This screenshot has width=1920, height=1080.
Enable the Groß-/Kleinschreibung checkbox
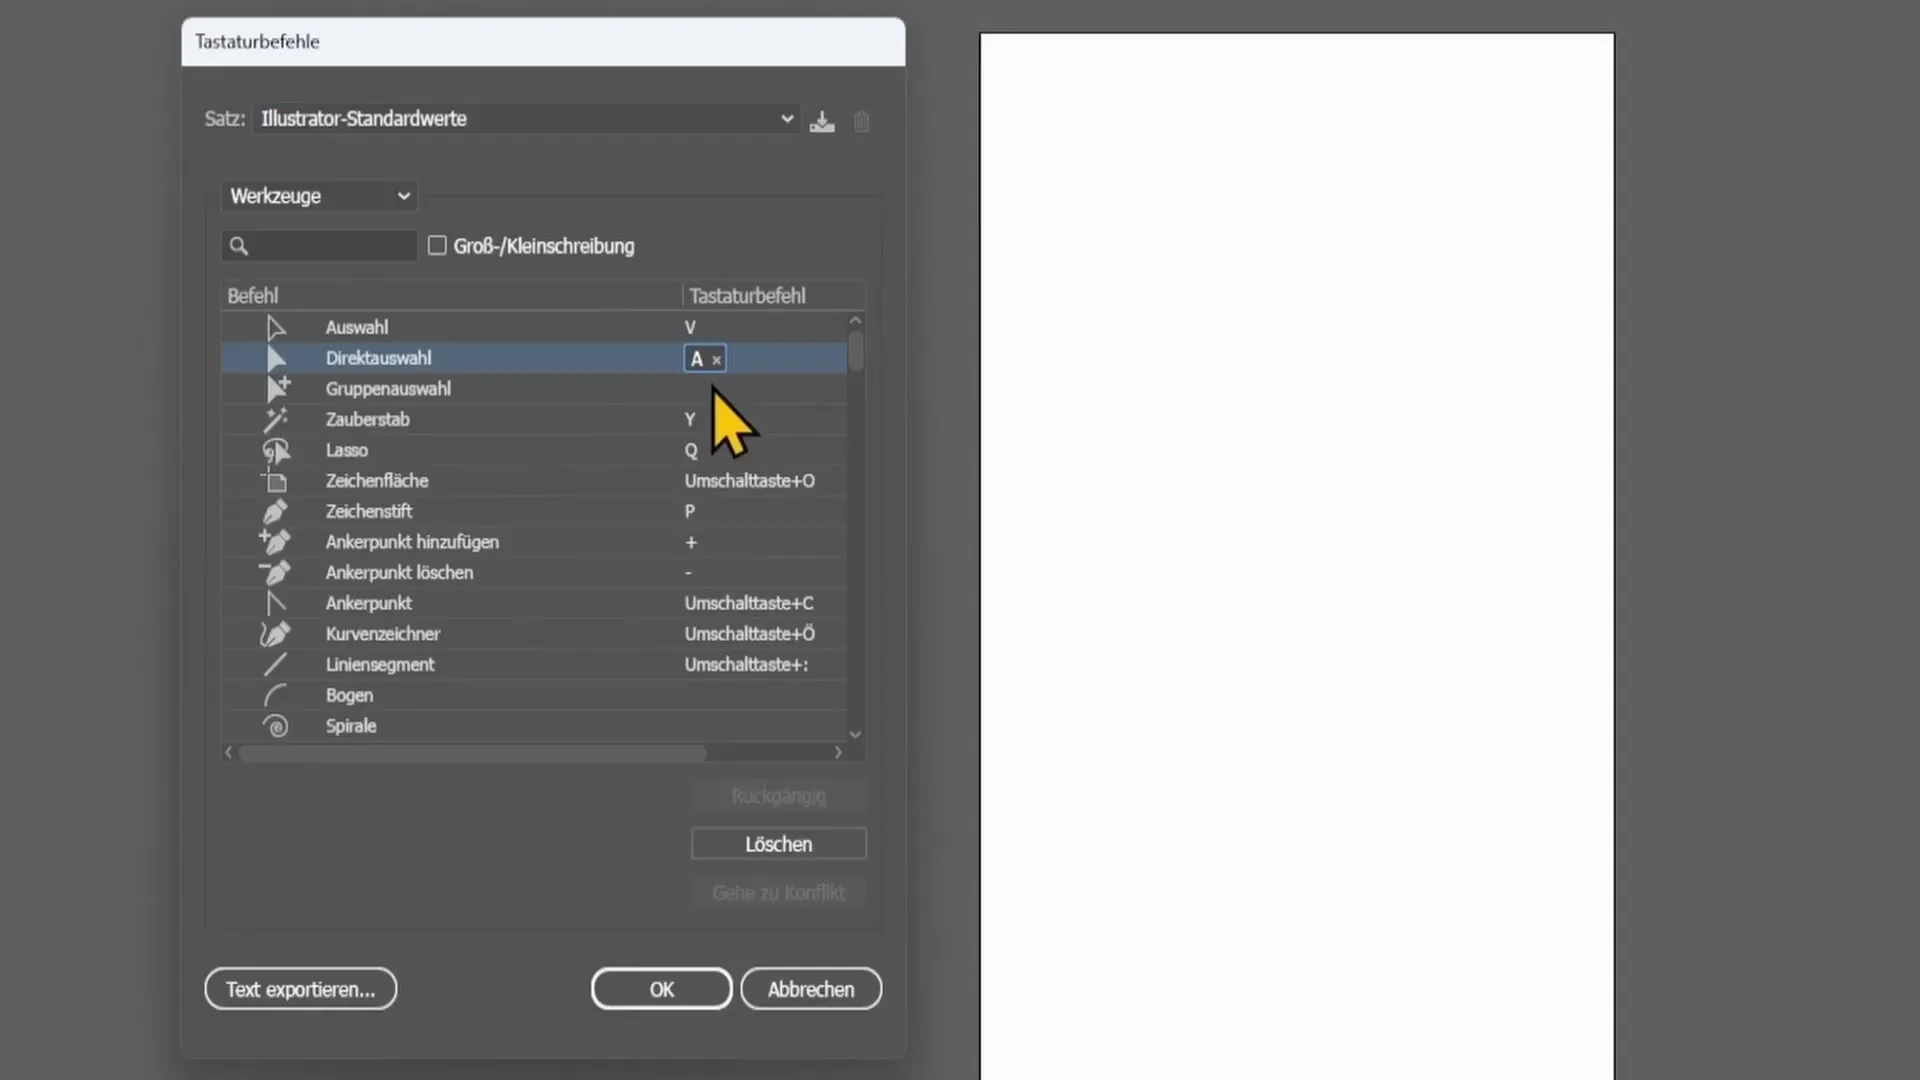pos(437,245)
